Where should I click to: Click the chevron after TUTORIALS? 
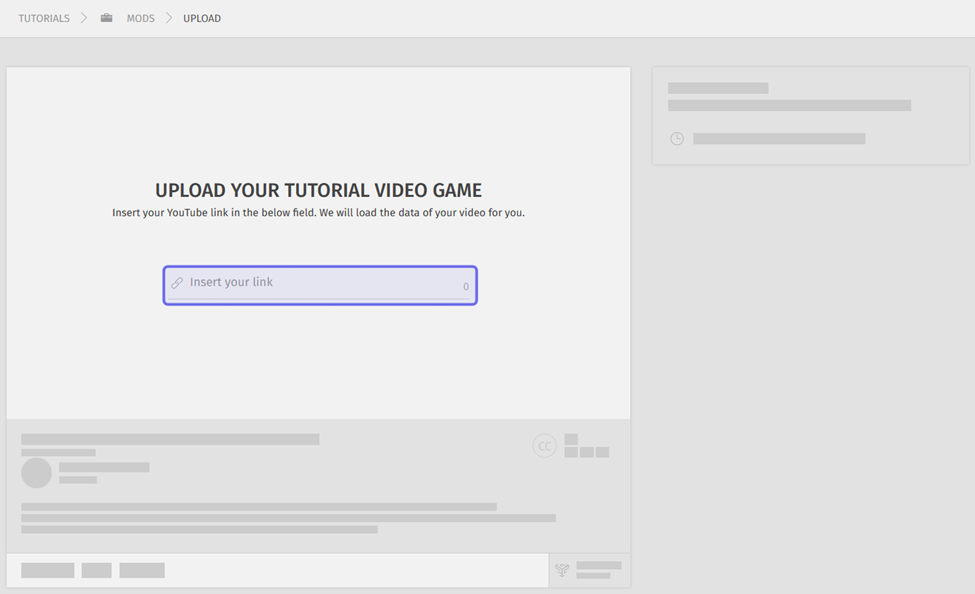tap(85, 18)
